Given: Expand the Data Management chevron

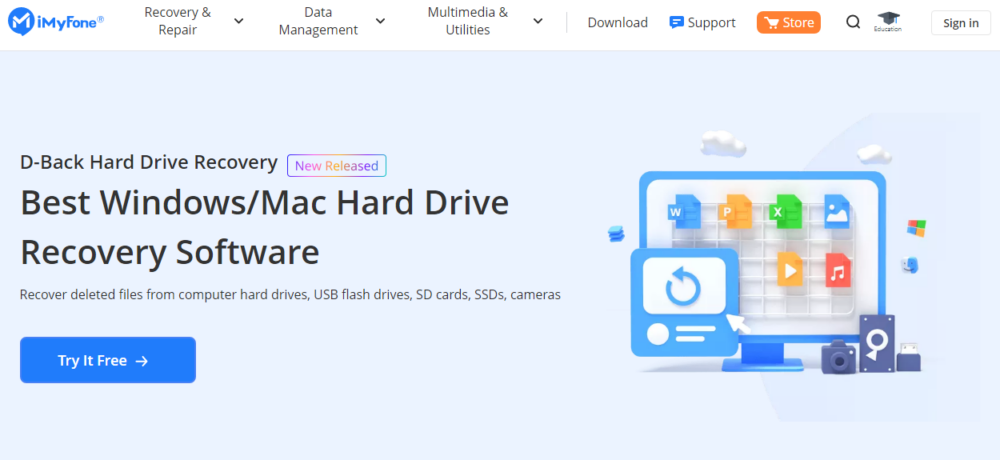Looking at the screenshot, I should (x=380, y=21).
